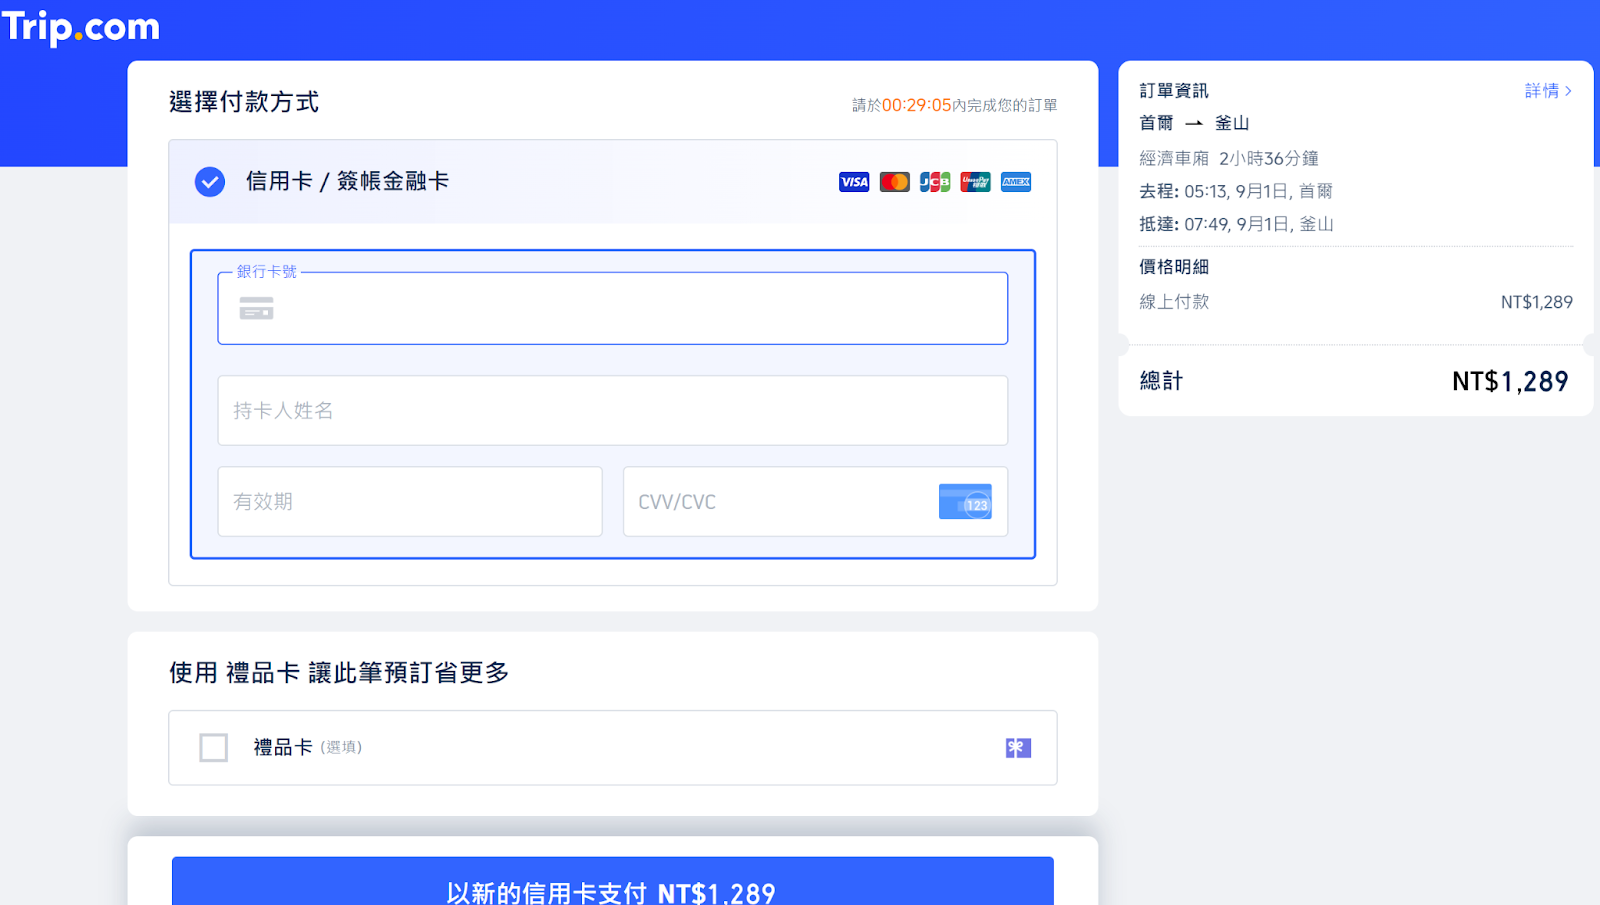Focus the CVV/CVC input field

click(815, 501)
